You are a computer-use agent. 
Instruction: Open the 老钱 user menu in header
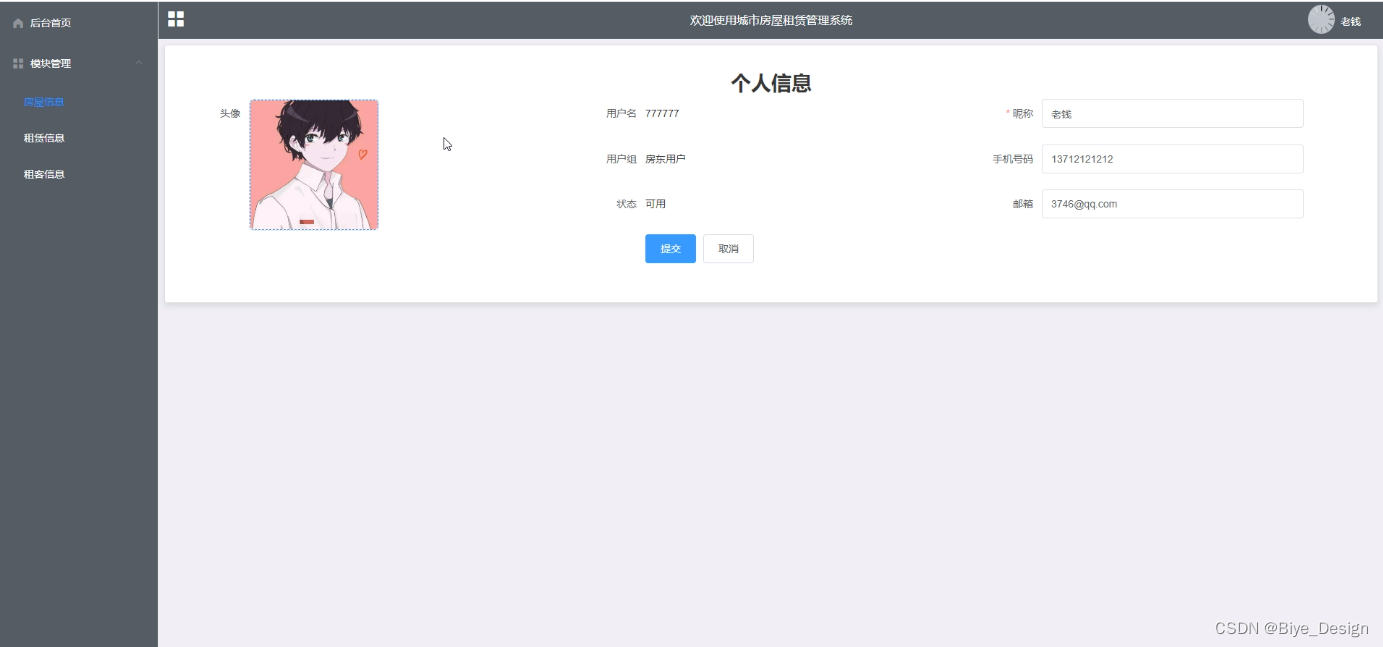[1350, 21]
